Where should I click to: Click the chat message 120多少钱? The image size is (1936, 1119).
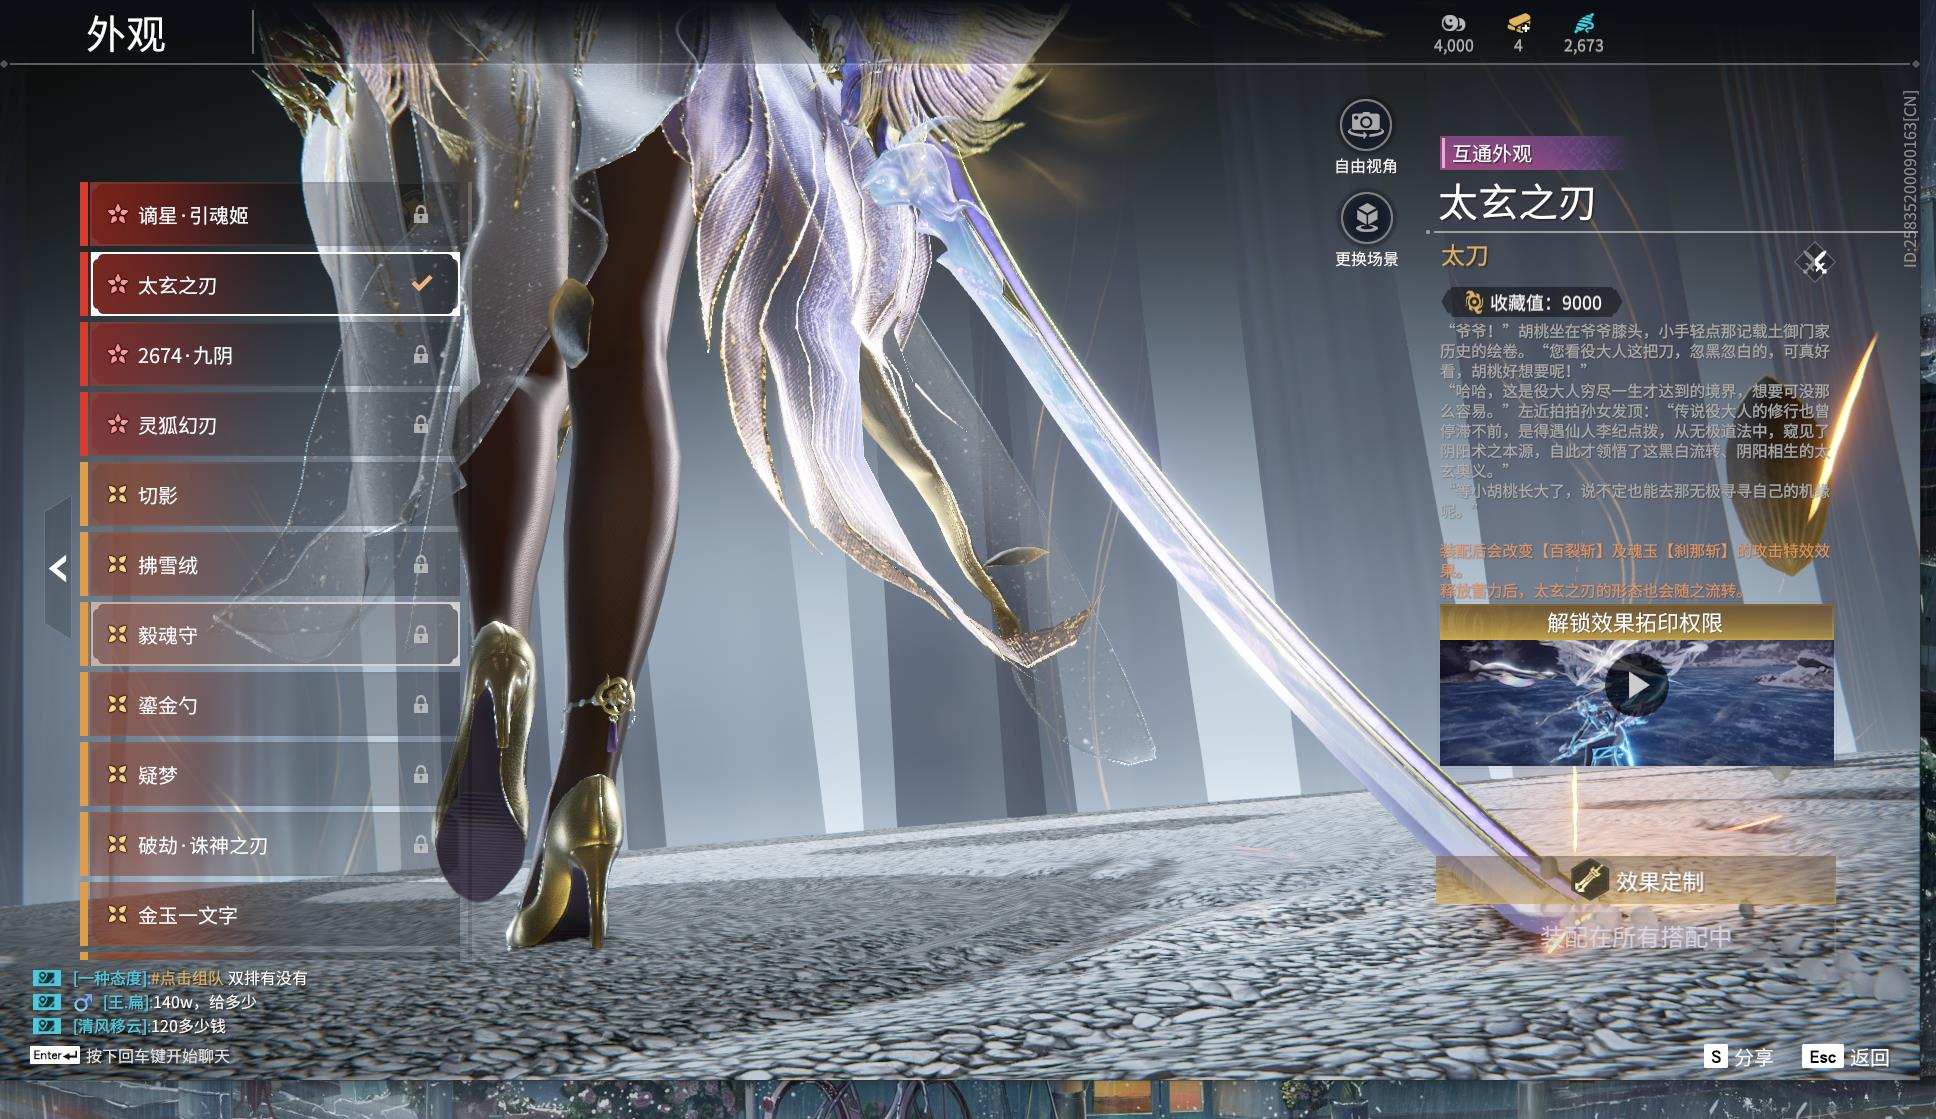coord(188,1026)
